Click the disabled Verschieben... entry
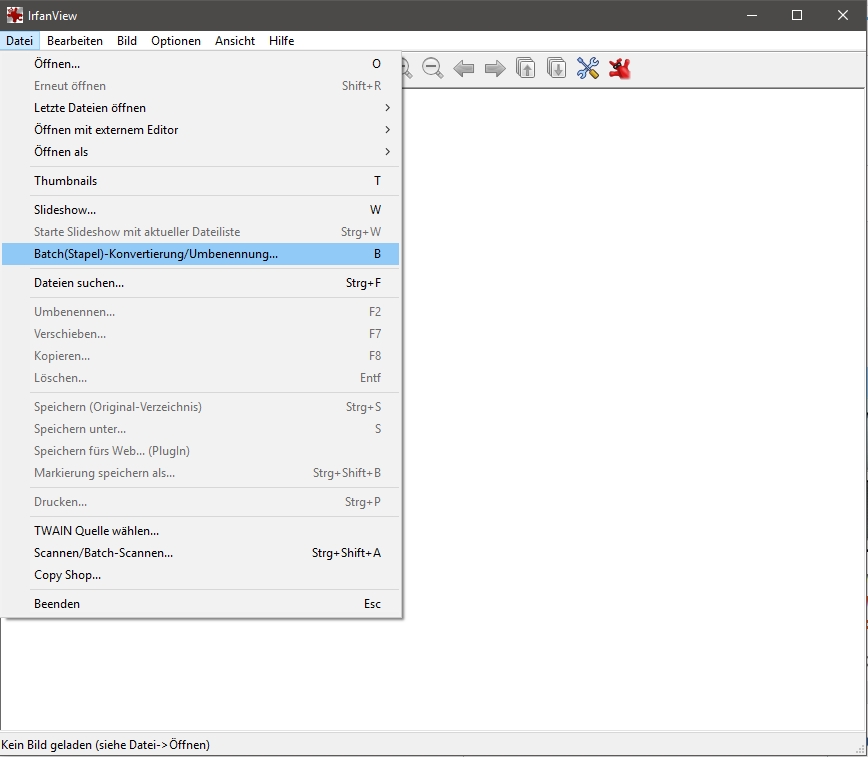This screenshot has width=868, height=757. pyautogui.click(x=200, y=333)
